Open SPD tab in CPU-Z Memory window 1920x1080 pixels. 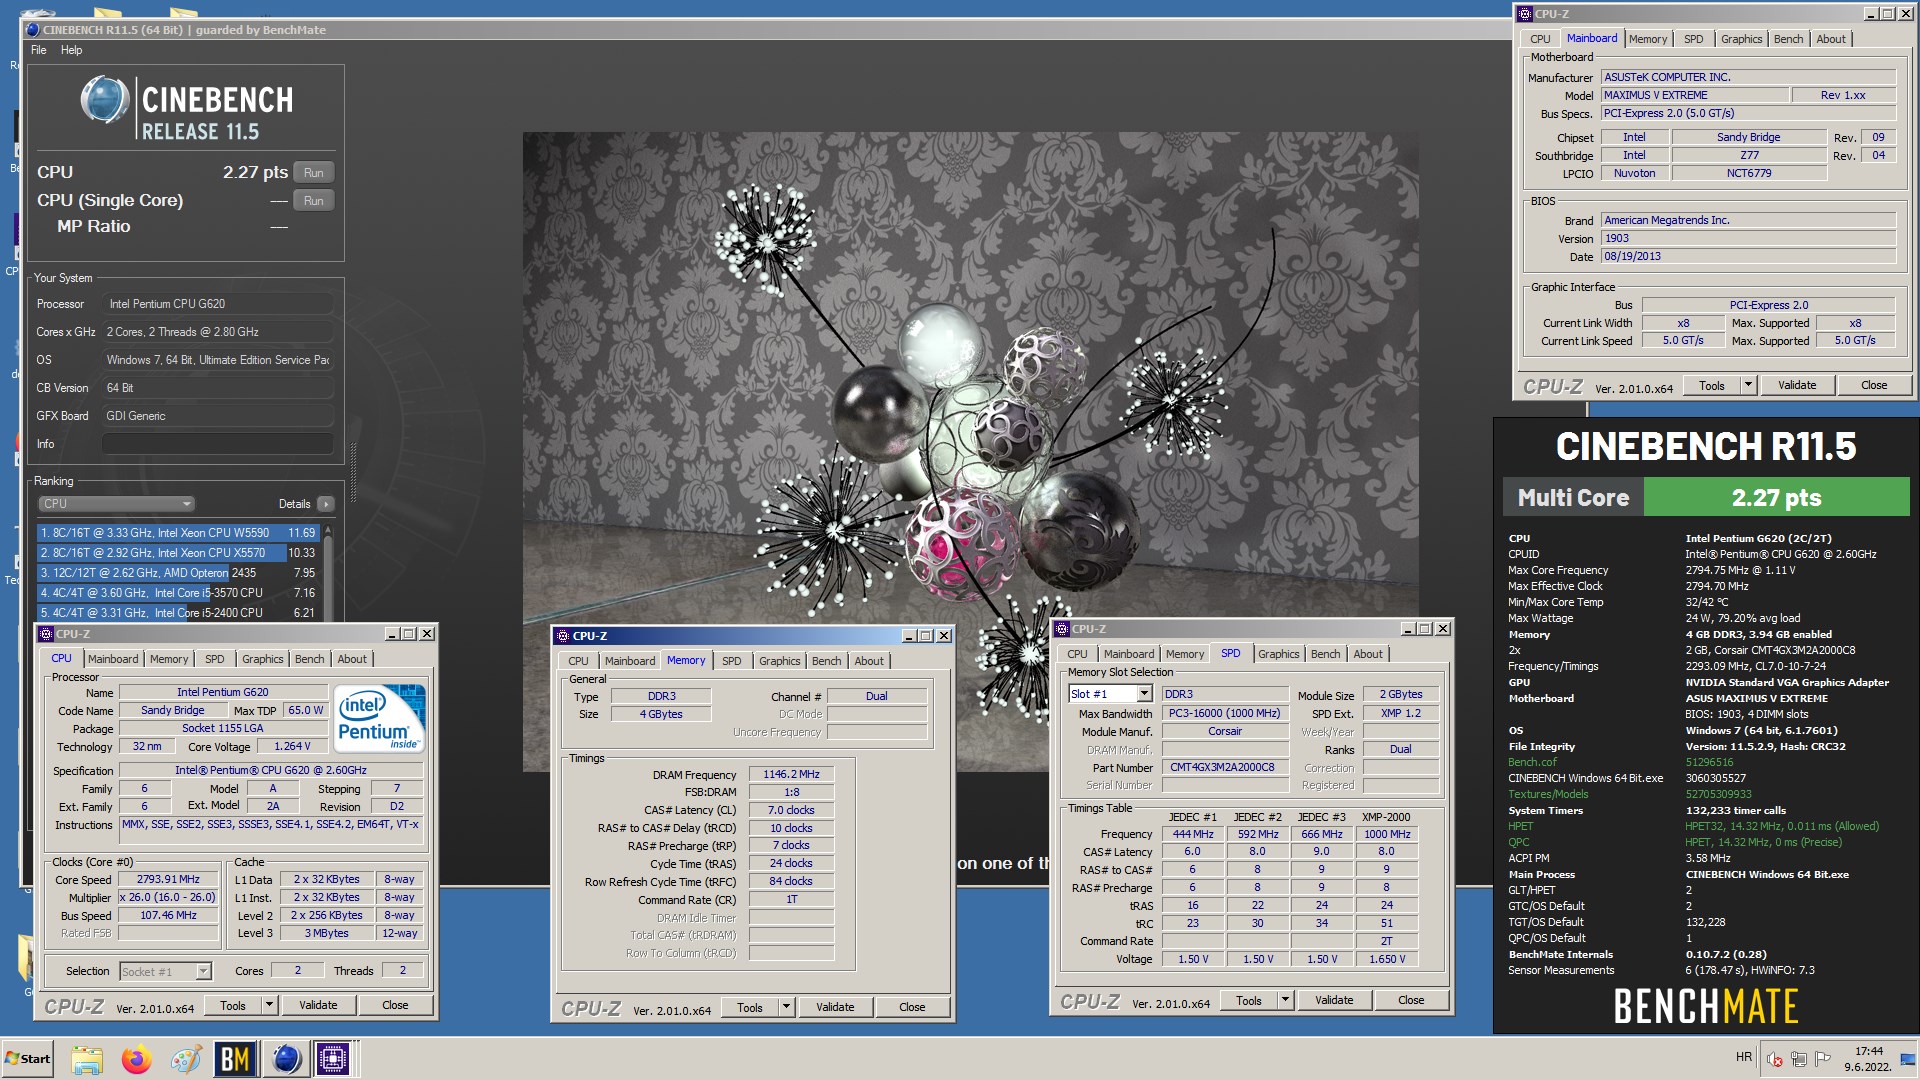[x=731, y=661]
